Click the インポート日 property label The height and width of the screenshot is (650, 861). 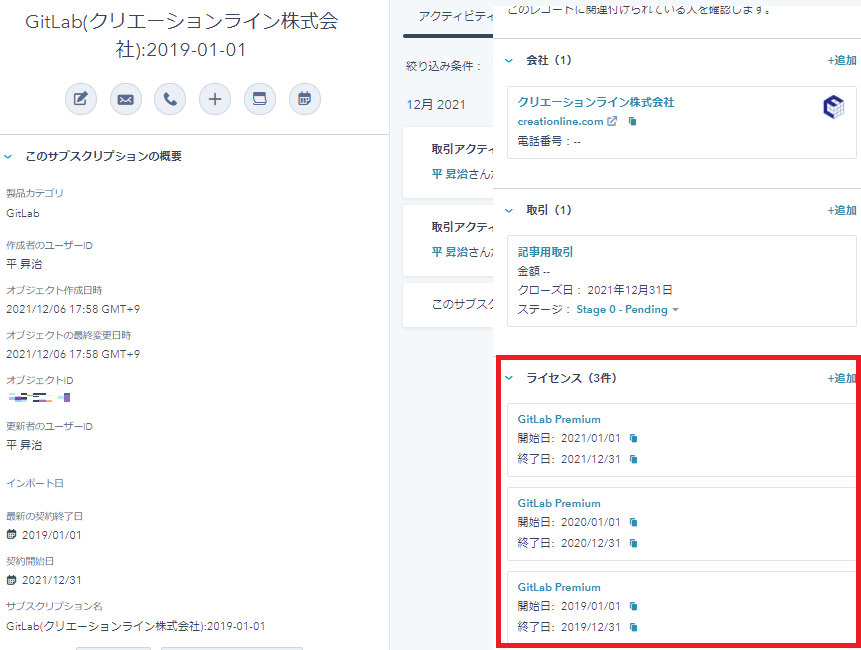coord(35,483)
